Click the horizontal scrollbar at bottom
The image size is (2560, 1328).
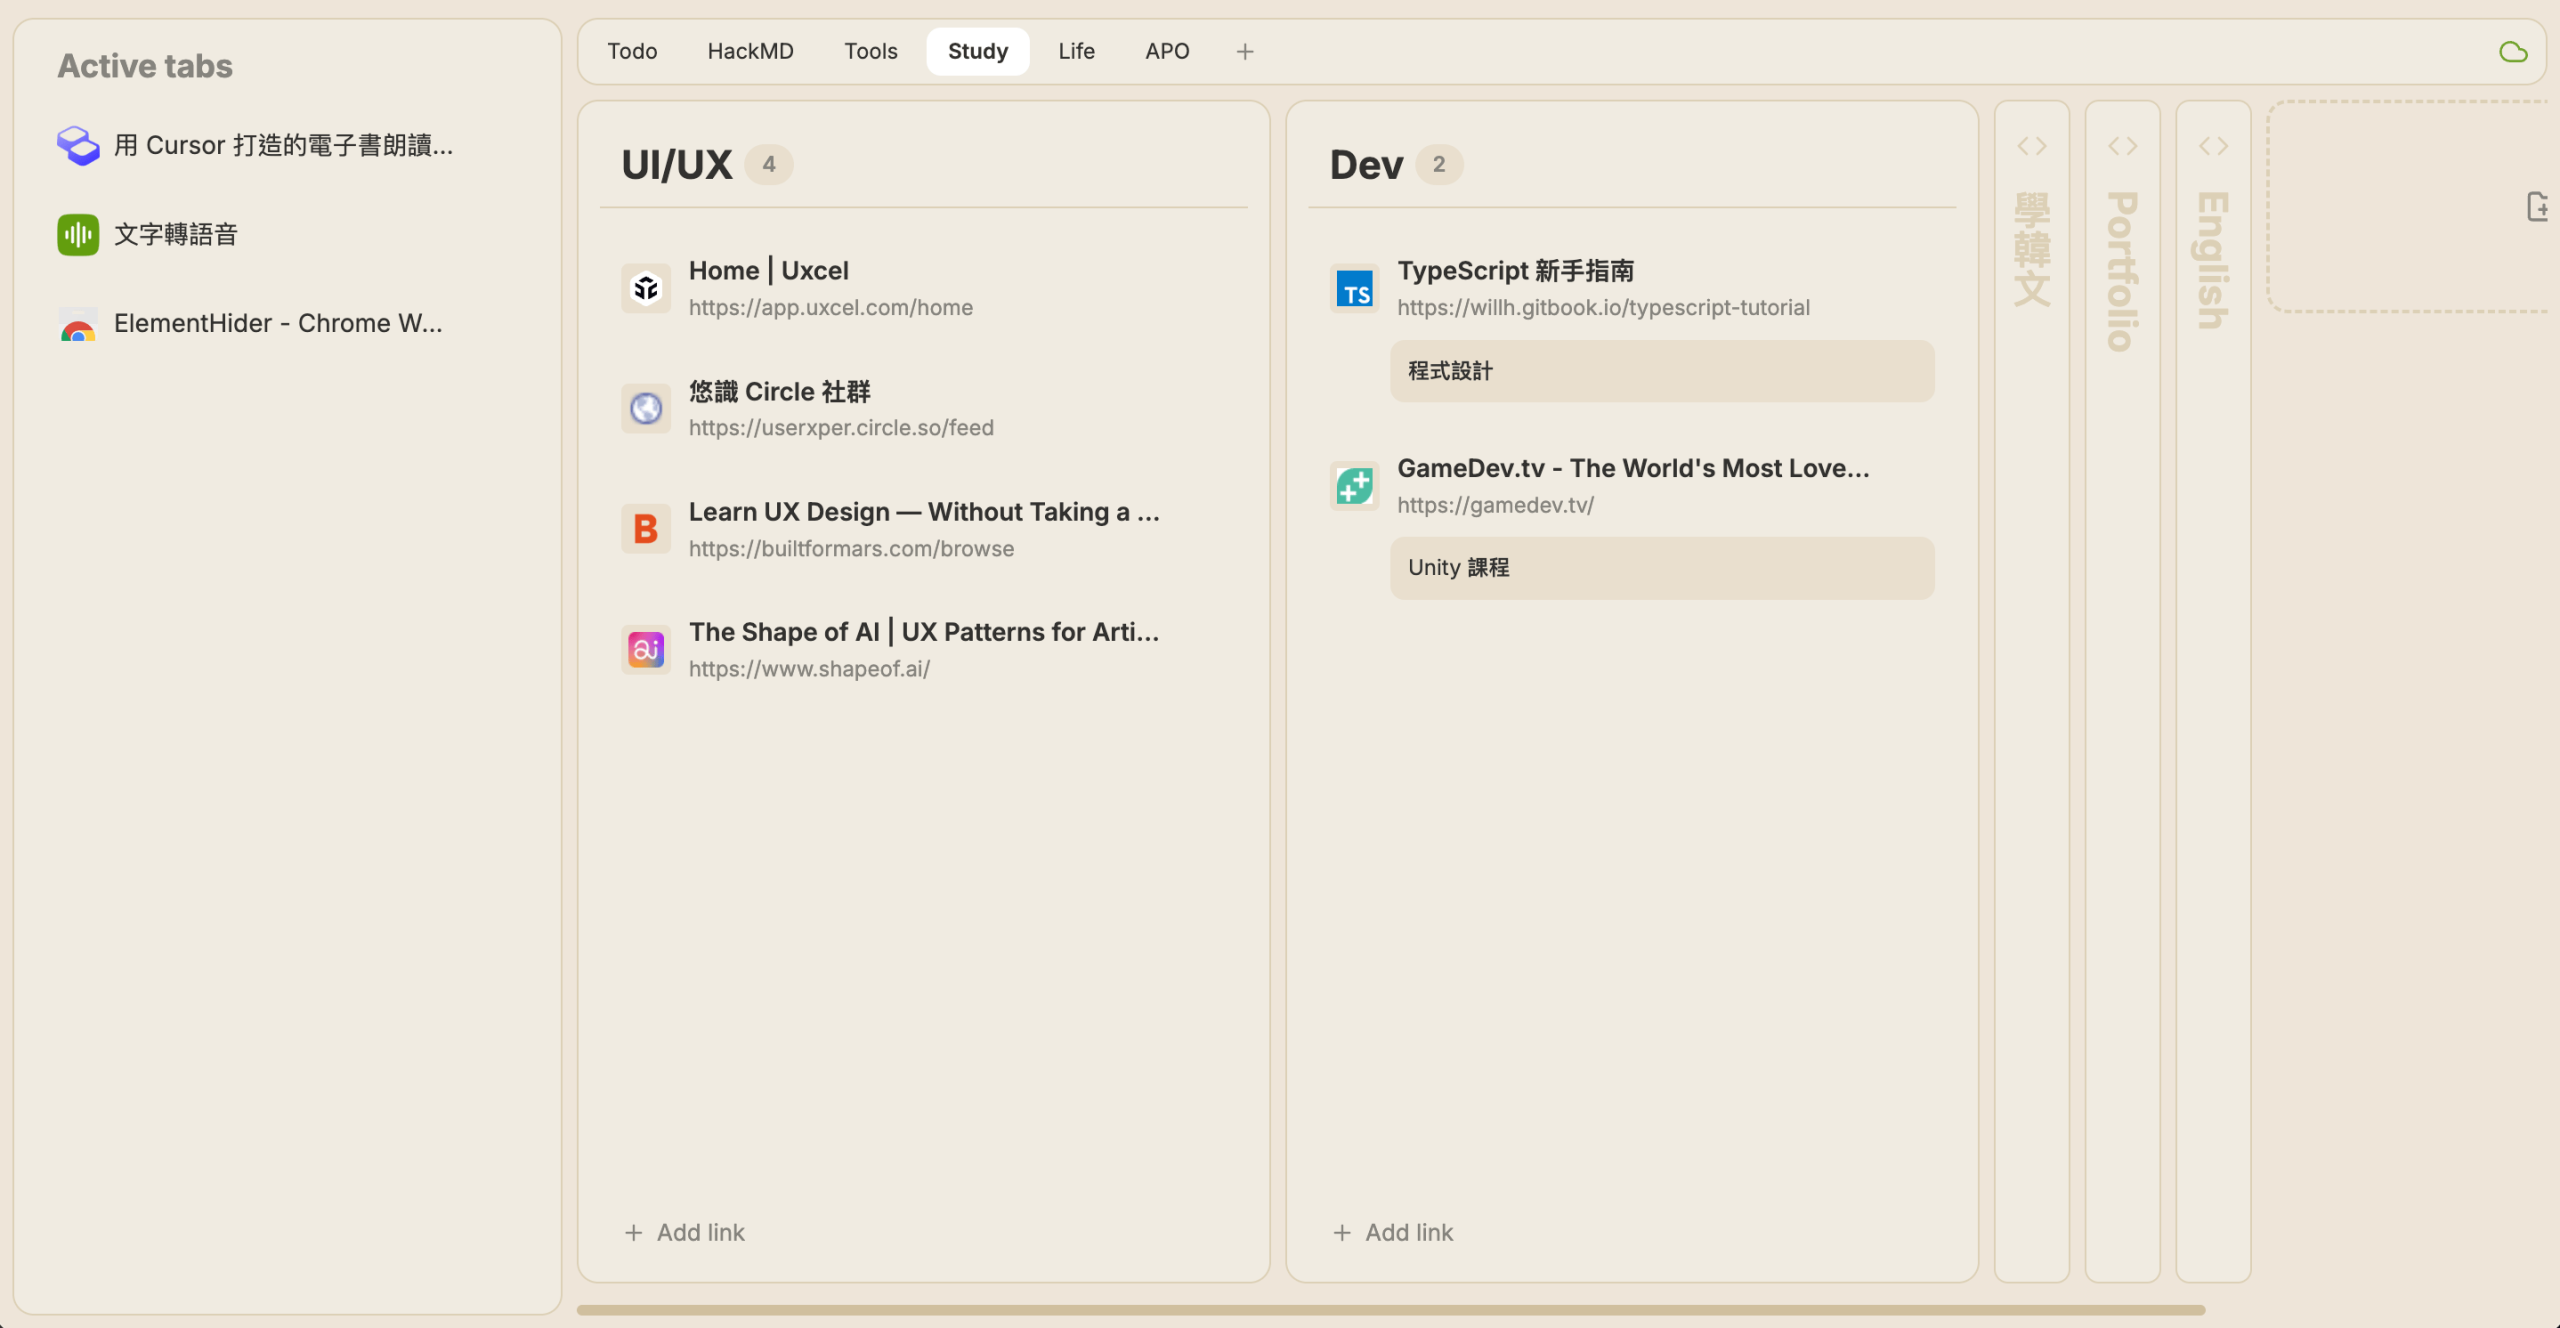tap(1390, 1309)
